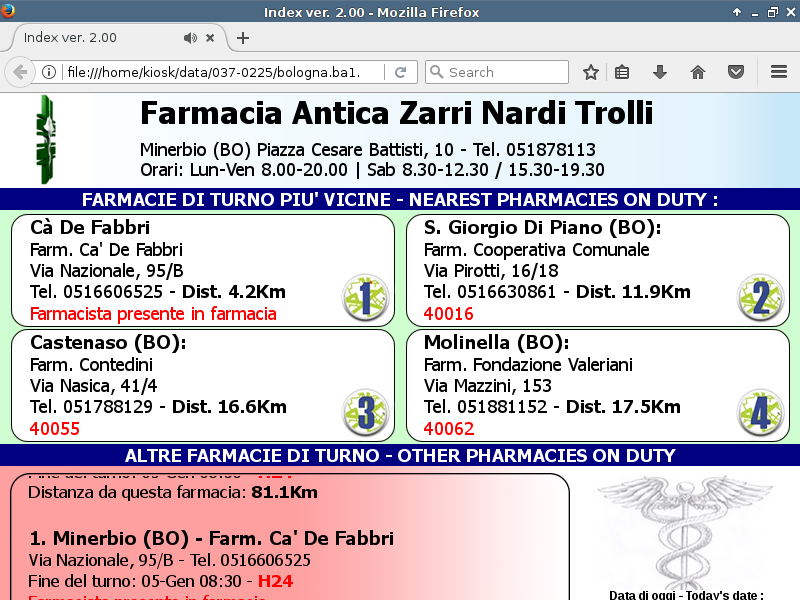This screenshot has height=600, width=800.
Task: Close the Index ver. 2.00 tab
Action: point(210,38)
